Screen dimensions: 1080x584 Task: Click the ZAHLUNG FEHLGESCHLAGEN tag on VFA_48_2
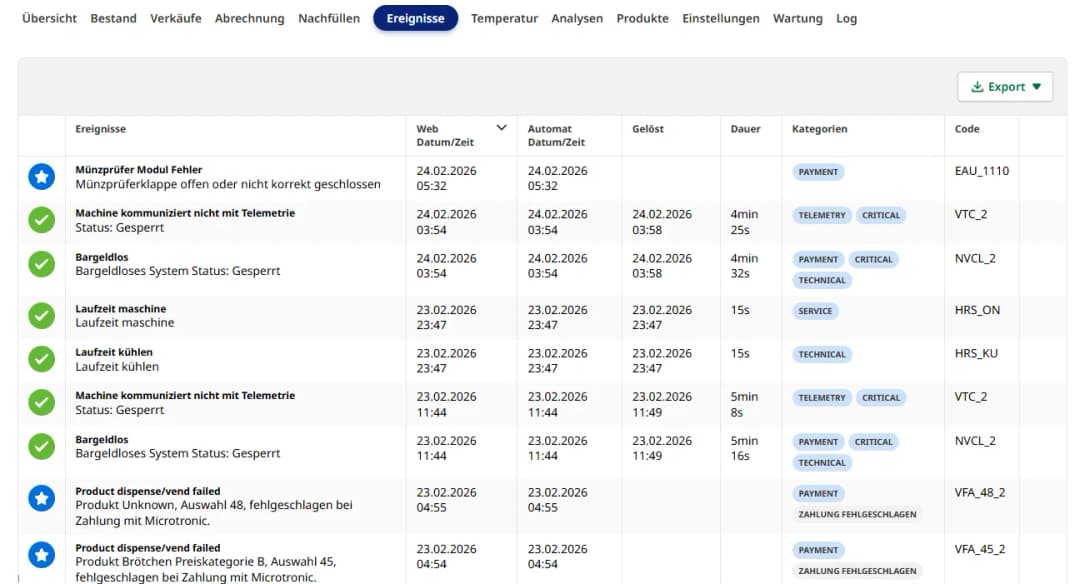click(x=857, y=514)
